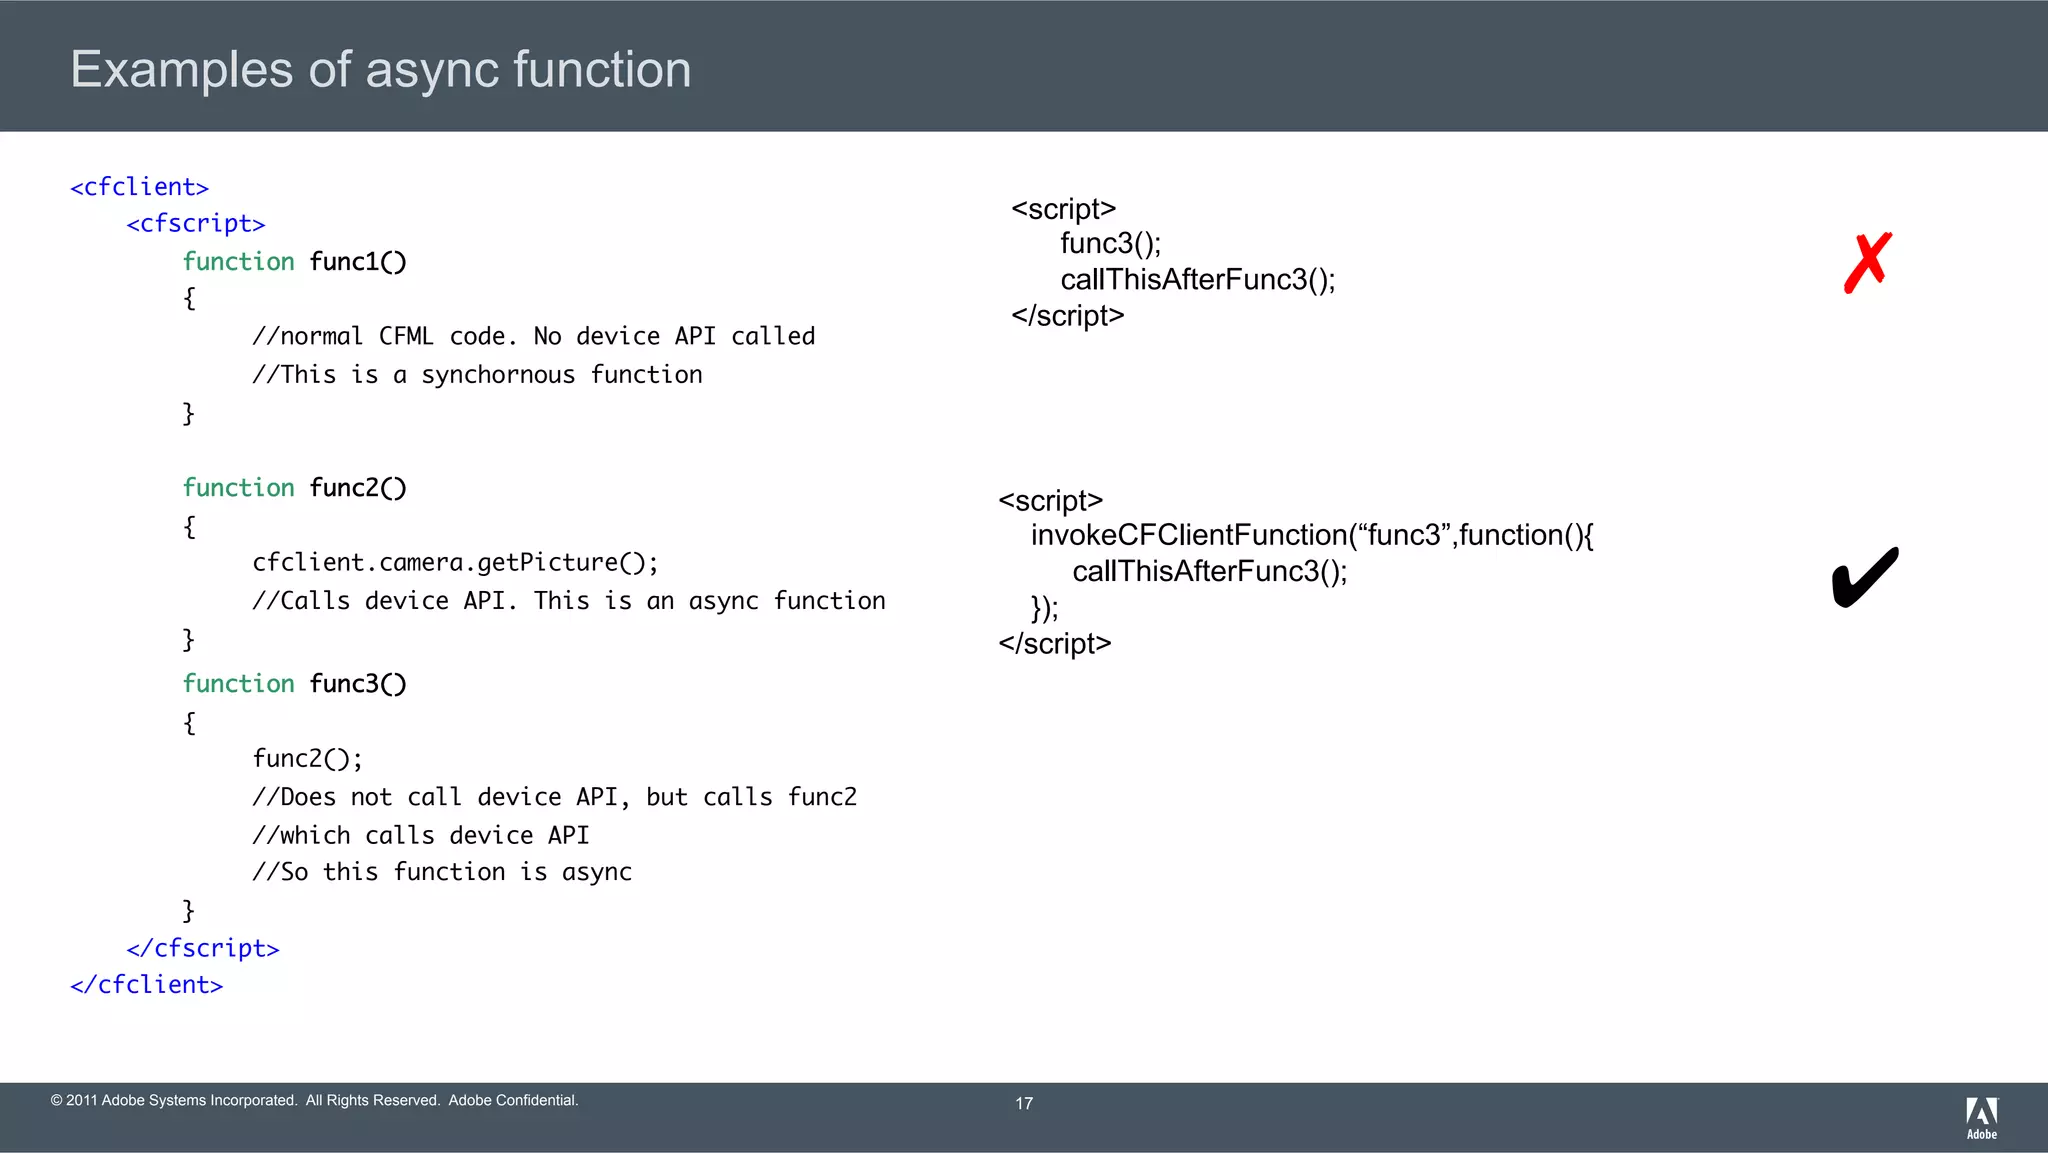
Task: Click the opening <cfclient> tag
Action: tap(139, 187)
